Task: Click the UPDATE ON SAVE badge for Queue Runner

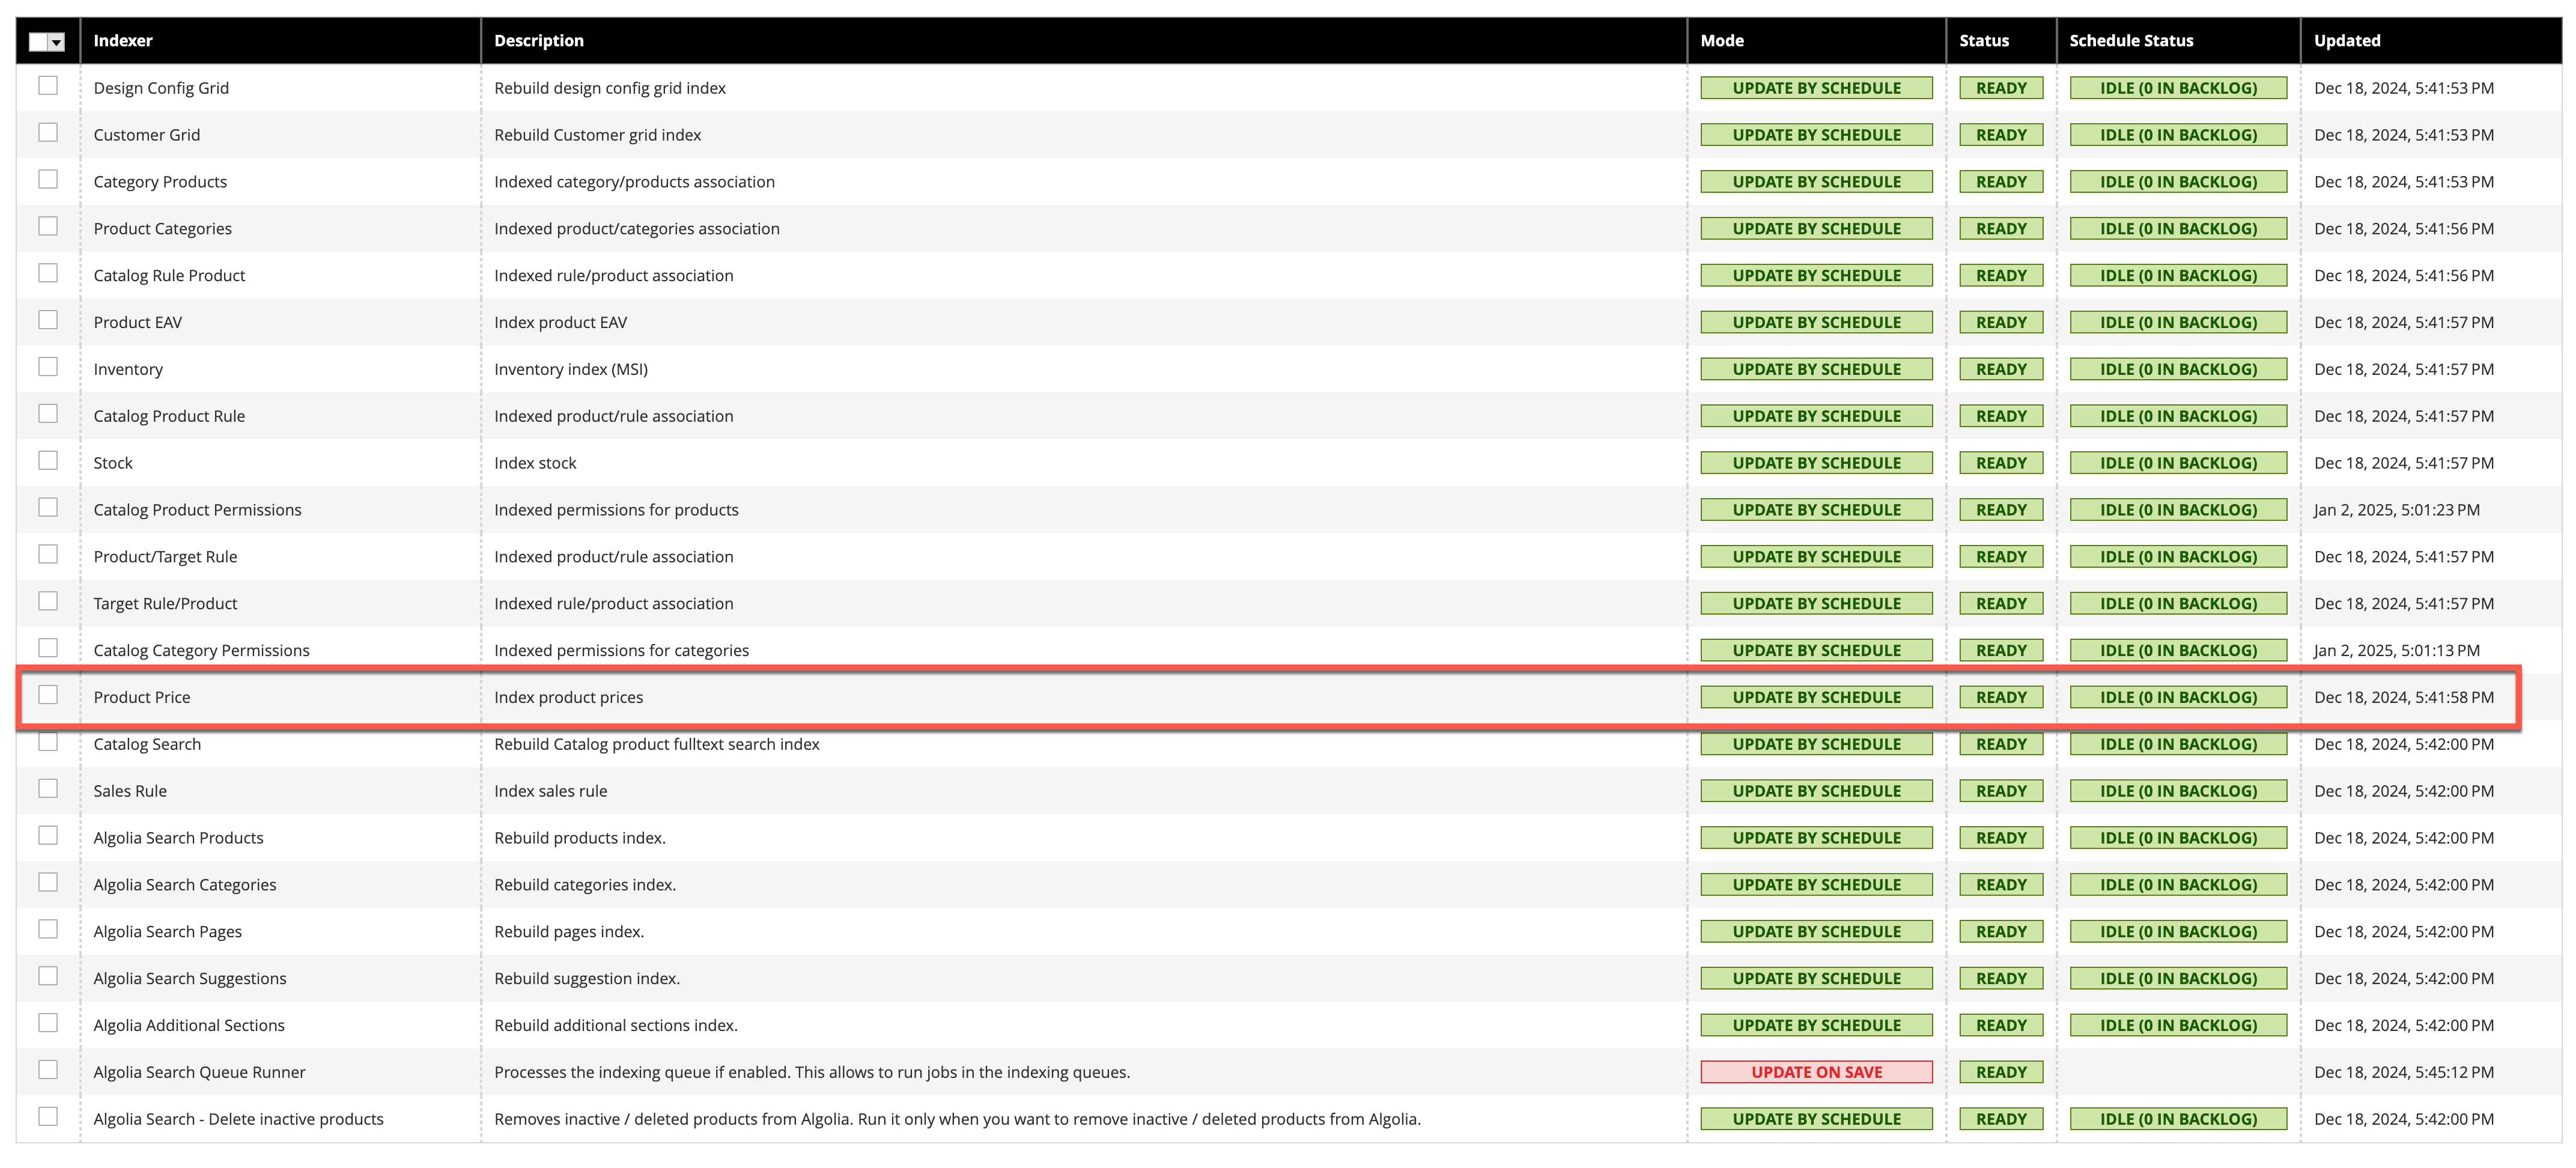Action: click(x=1815, y=1071)
